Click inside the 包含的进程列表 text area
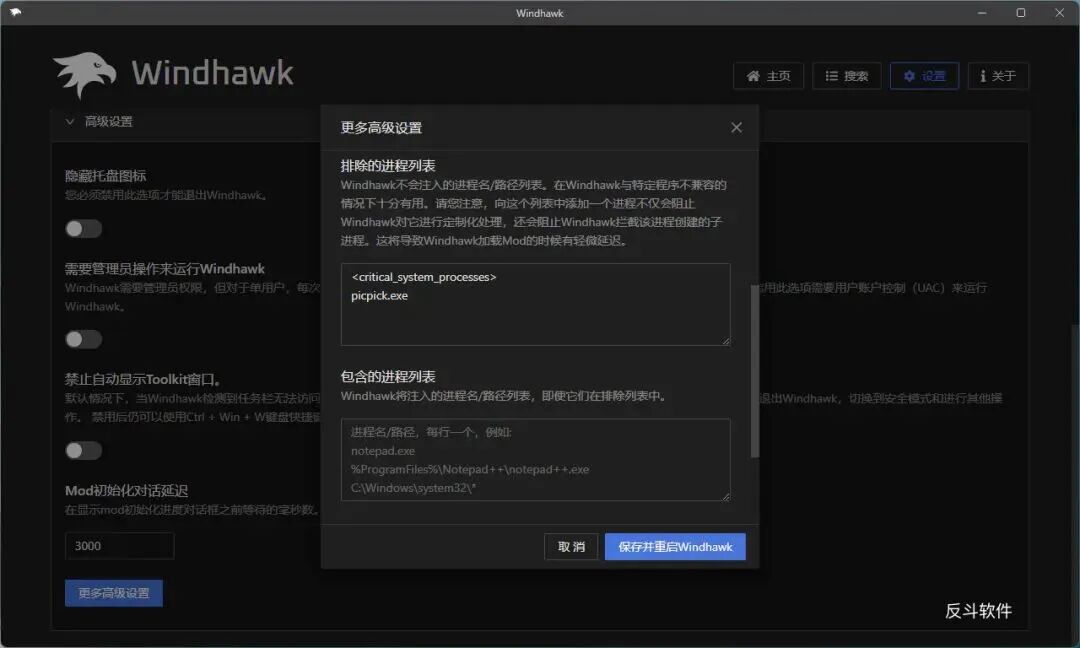 coord(535,460)
